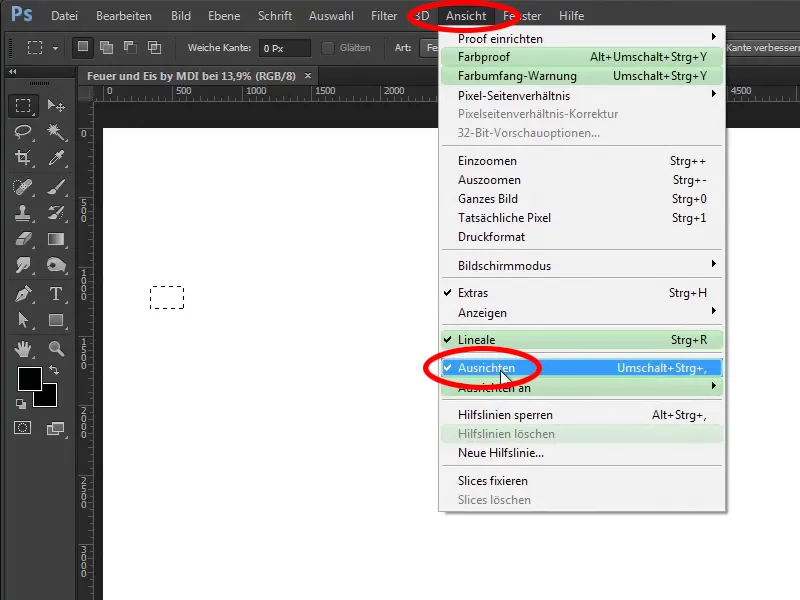Screen dimensions: 800x600
Task: Select the Move tool
Action: pyautogui.click(x=56, y=106)
